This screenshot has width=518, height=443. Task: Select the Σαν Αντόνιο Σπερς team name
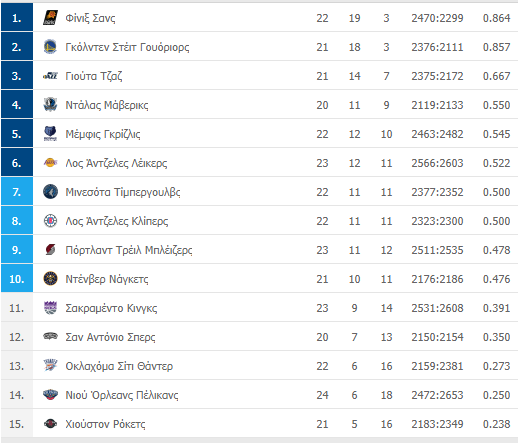[x=110, y=337]
